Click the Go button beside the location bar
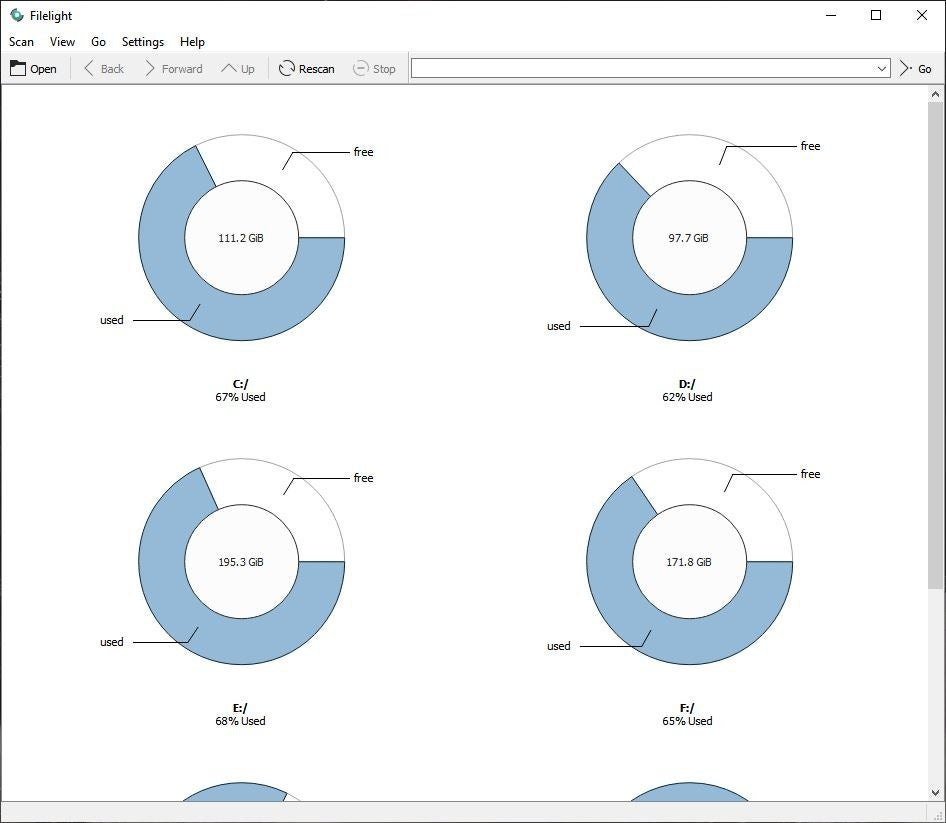 [x=916, y=69]
